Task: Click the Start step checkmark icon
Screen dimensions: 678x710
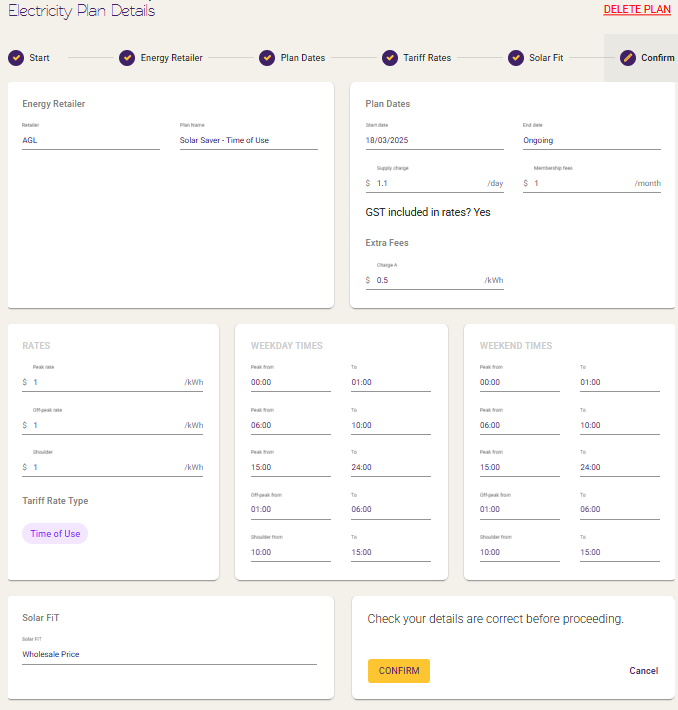Action: (x=16, y=58)
